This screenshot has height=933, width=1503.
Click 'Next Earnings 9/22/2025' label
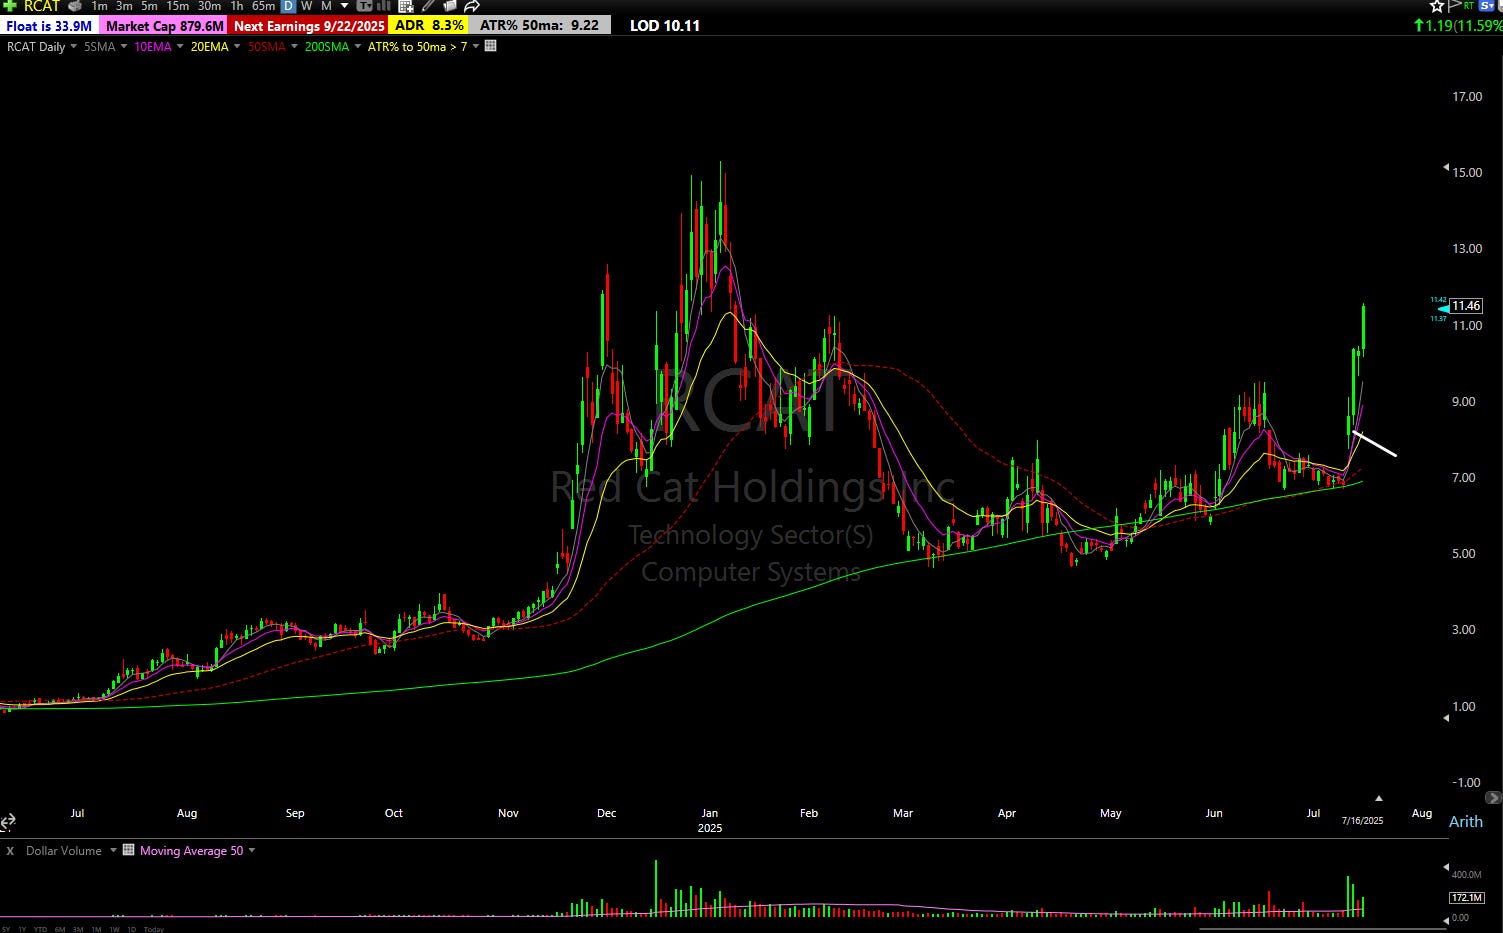pyautogui.click(x=308, y=25)
